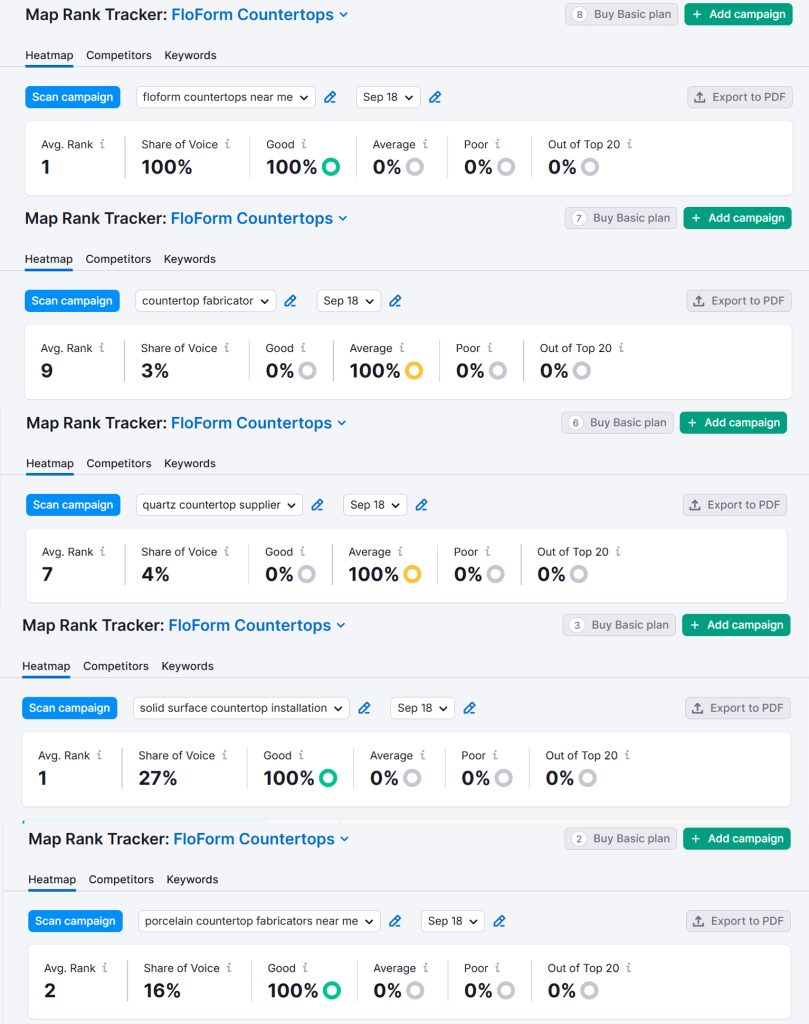This screenshot has width=809, height=1024.
Task: Click the edit pencil beside "countertop fabricator" keyword
Action: pos(291,301)
